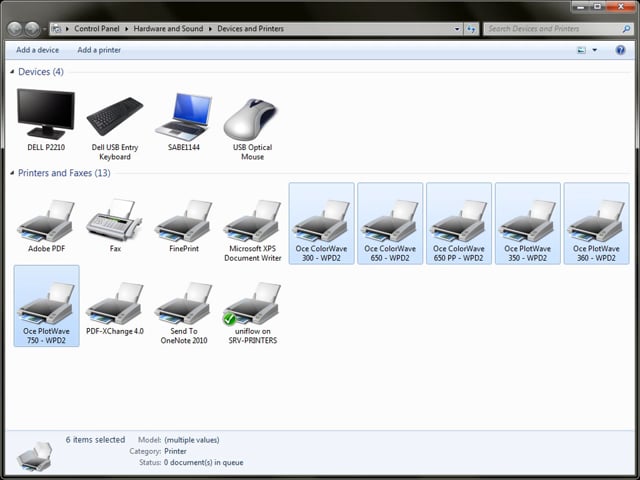640x480 pixels.
Task: Click the search magnifier icon
Action: coord(626,29)
